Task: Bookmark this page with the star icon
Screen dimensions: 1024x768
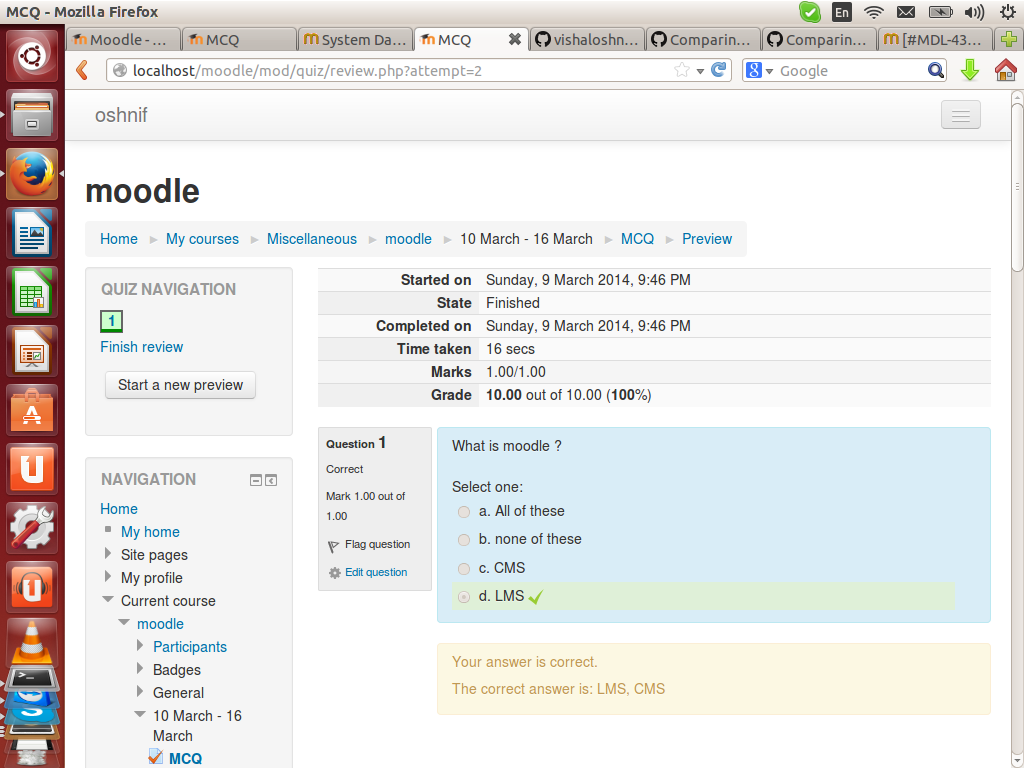Action: tap(682, 70)
